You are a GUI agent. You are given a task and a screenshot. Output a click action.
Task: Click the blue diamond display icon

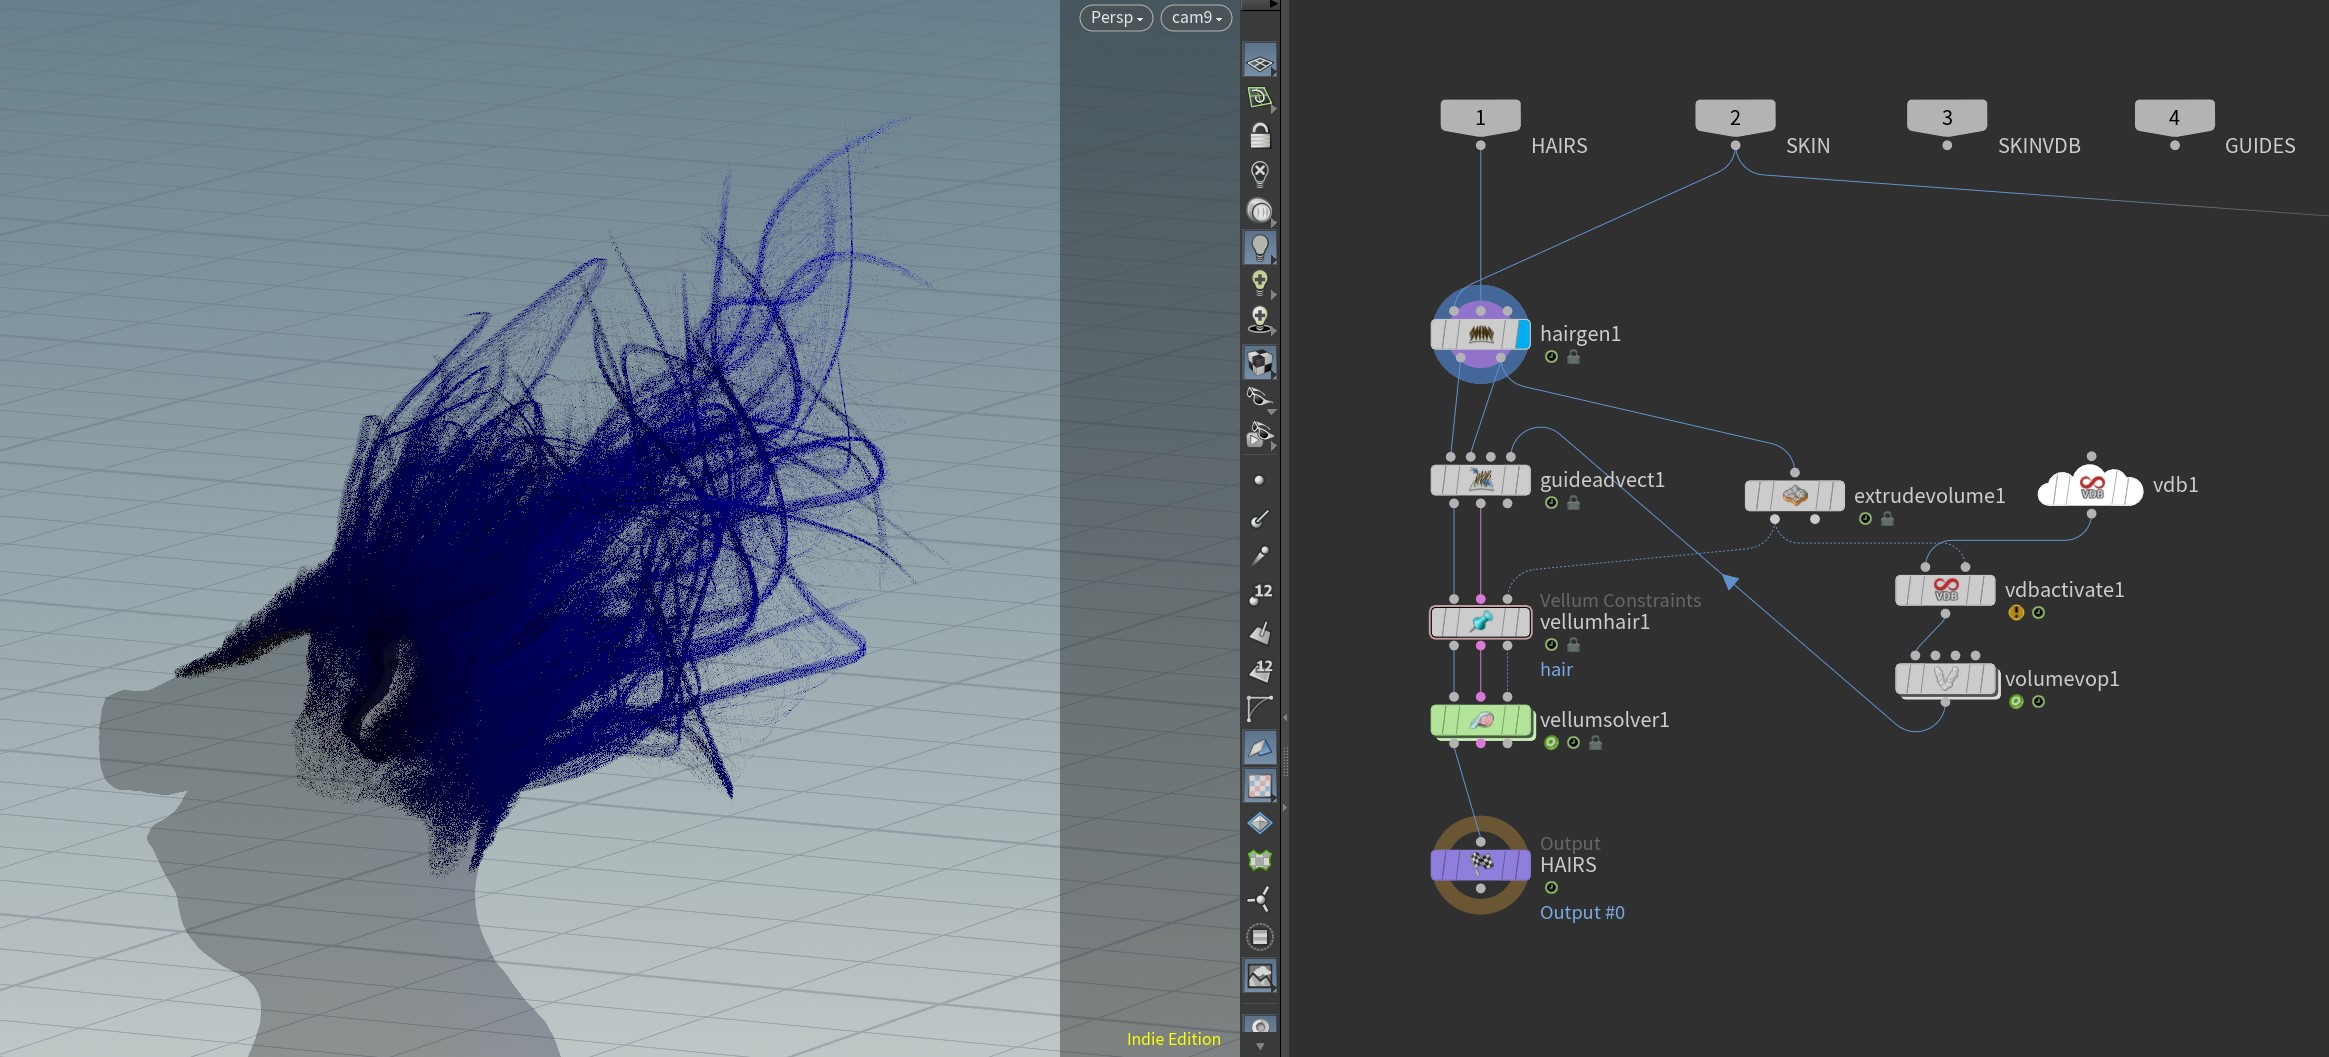pyautogui.click(x=1260, y=823)
